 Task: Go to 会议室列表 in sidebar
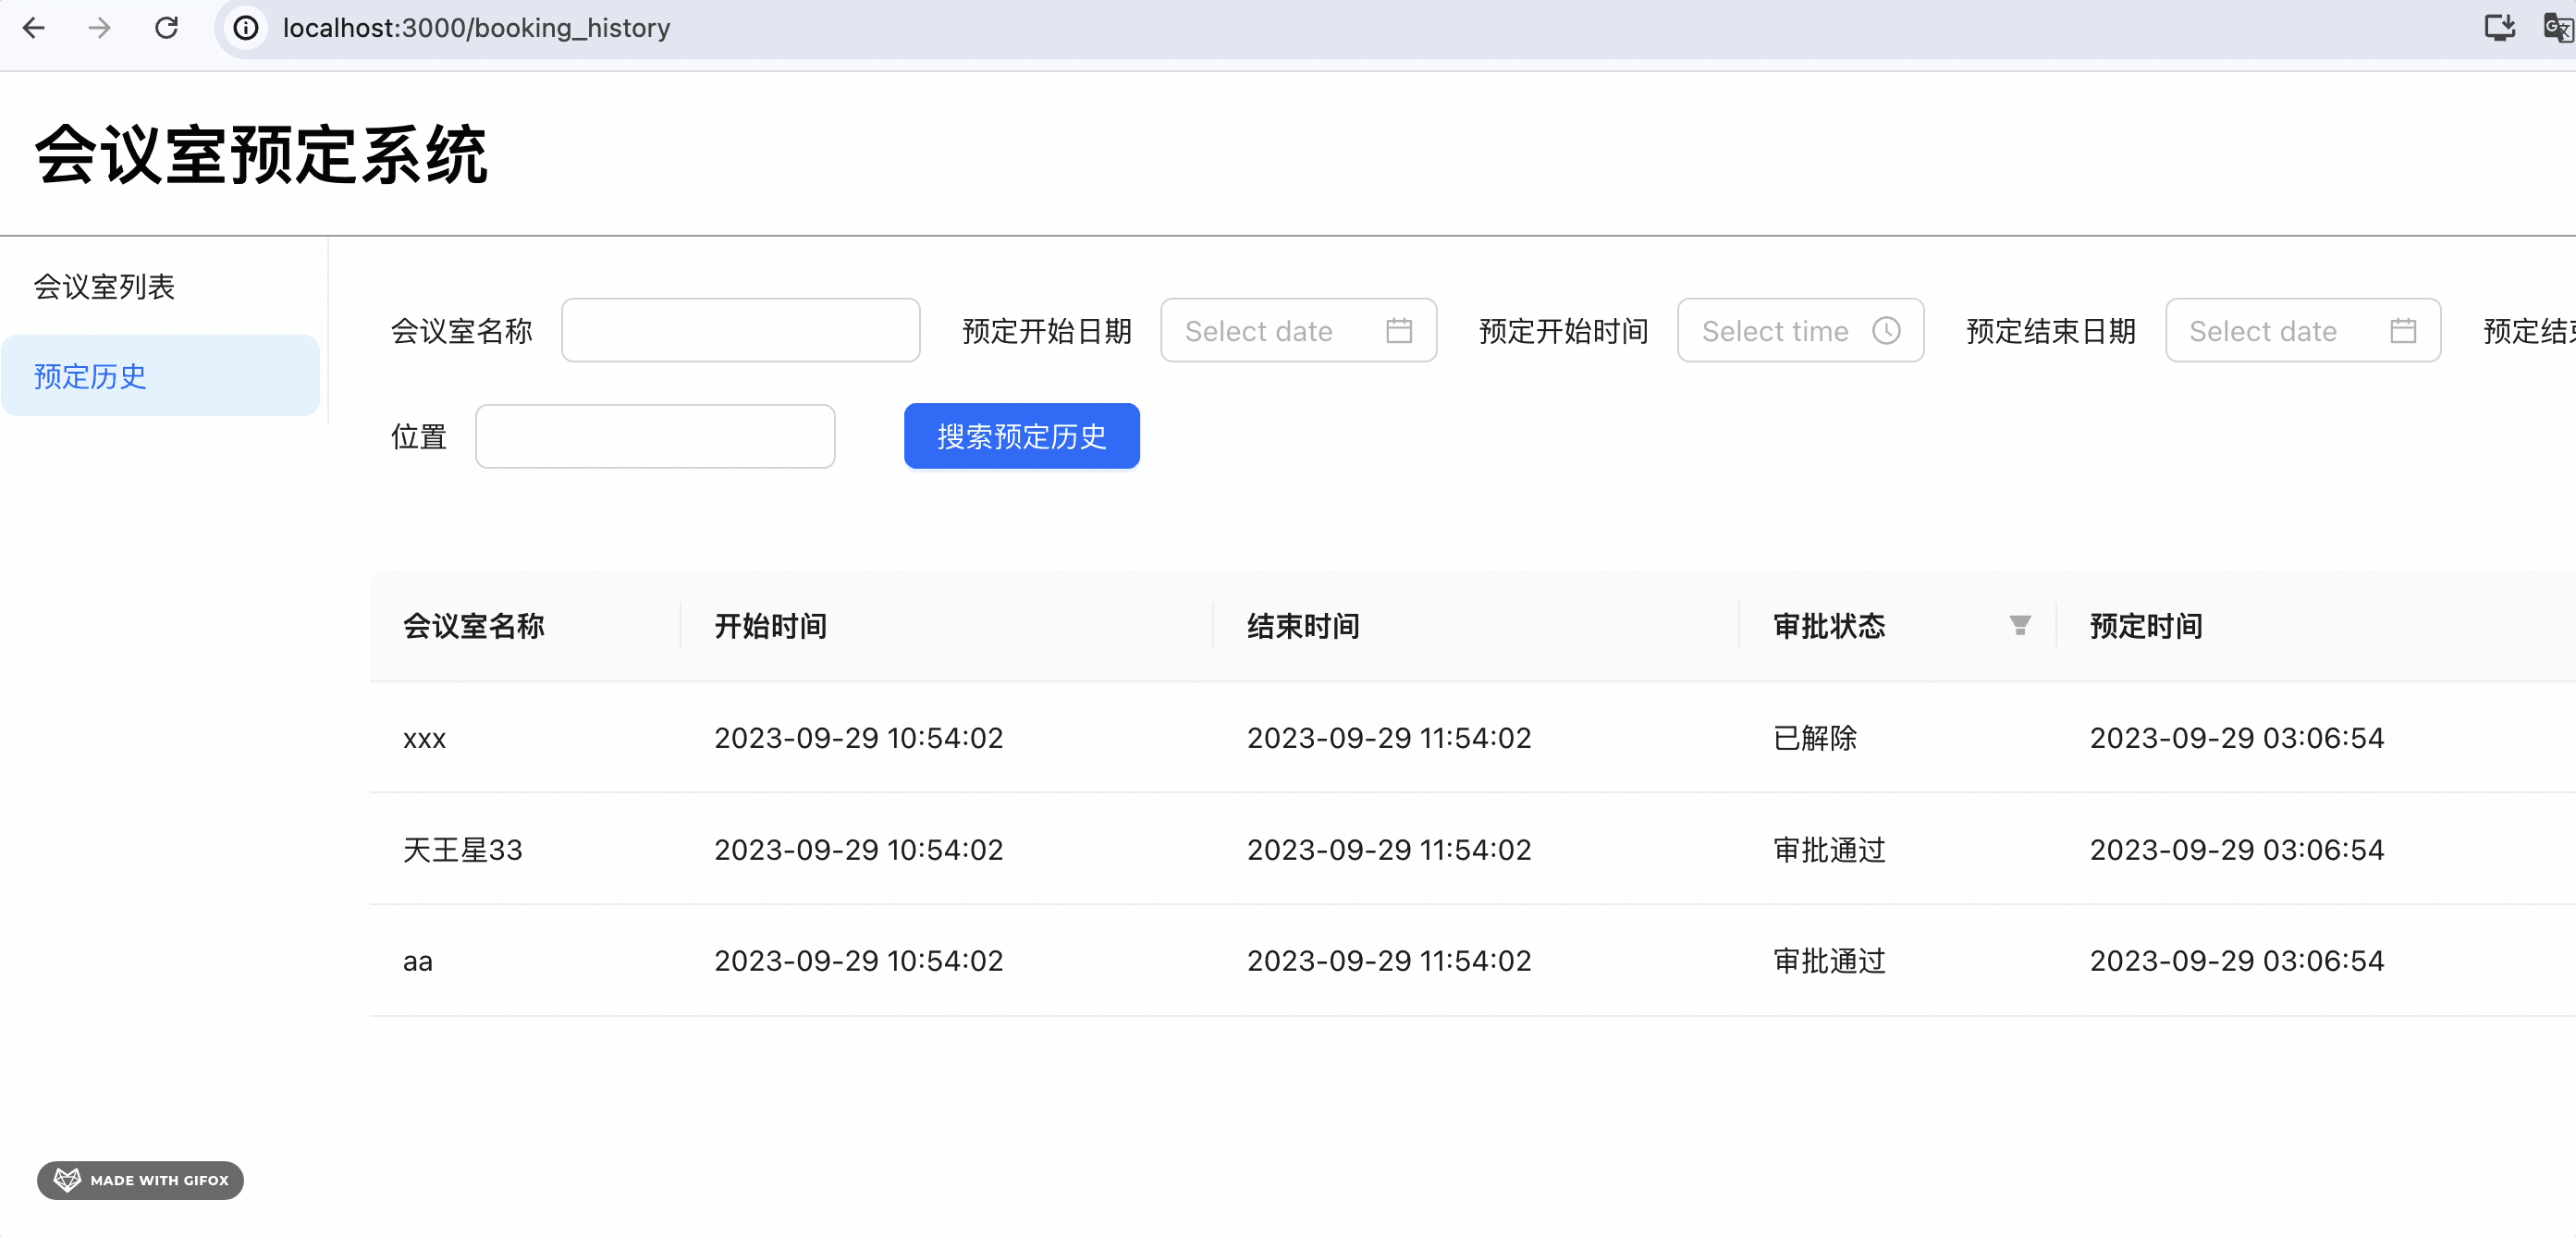click(104, 287)
